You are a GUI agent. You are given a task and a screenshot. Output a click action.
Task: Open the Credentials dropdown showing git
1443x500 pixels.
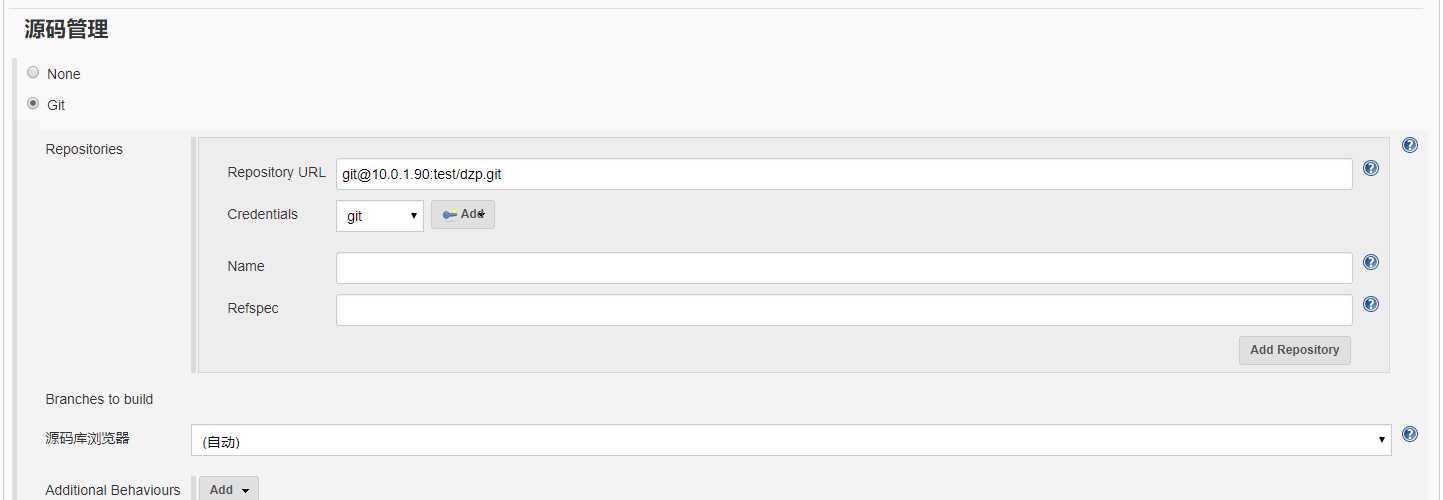coord(380,216)
